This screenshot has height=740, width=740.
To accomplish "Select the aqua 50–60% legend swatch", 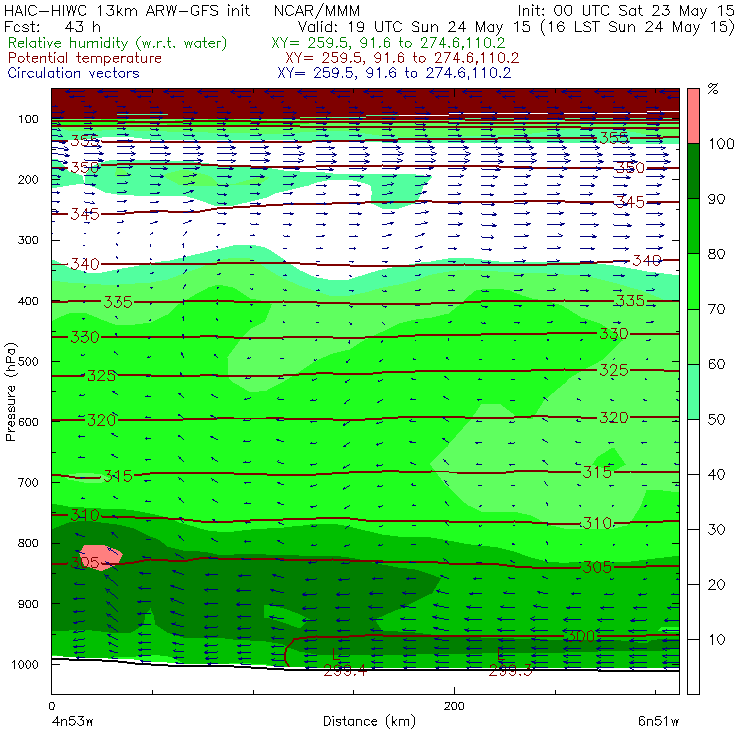I will 693,392.
